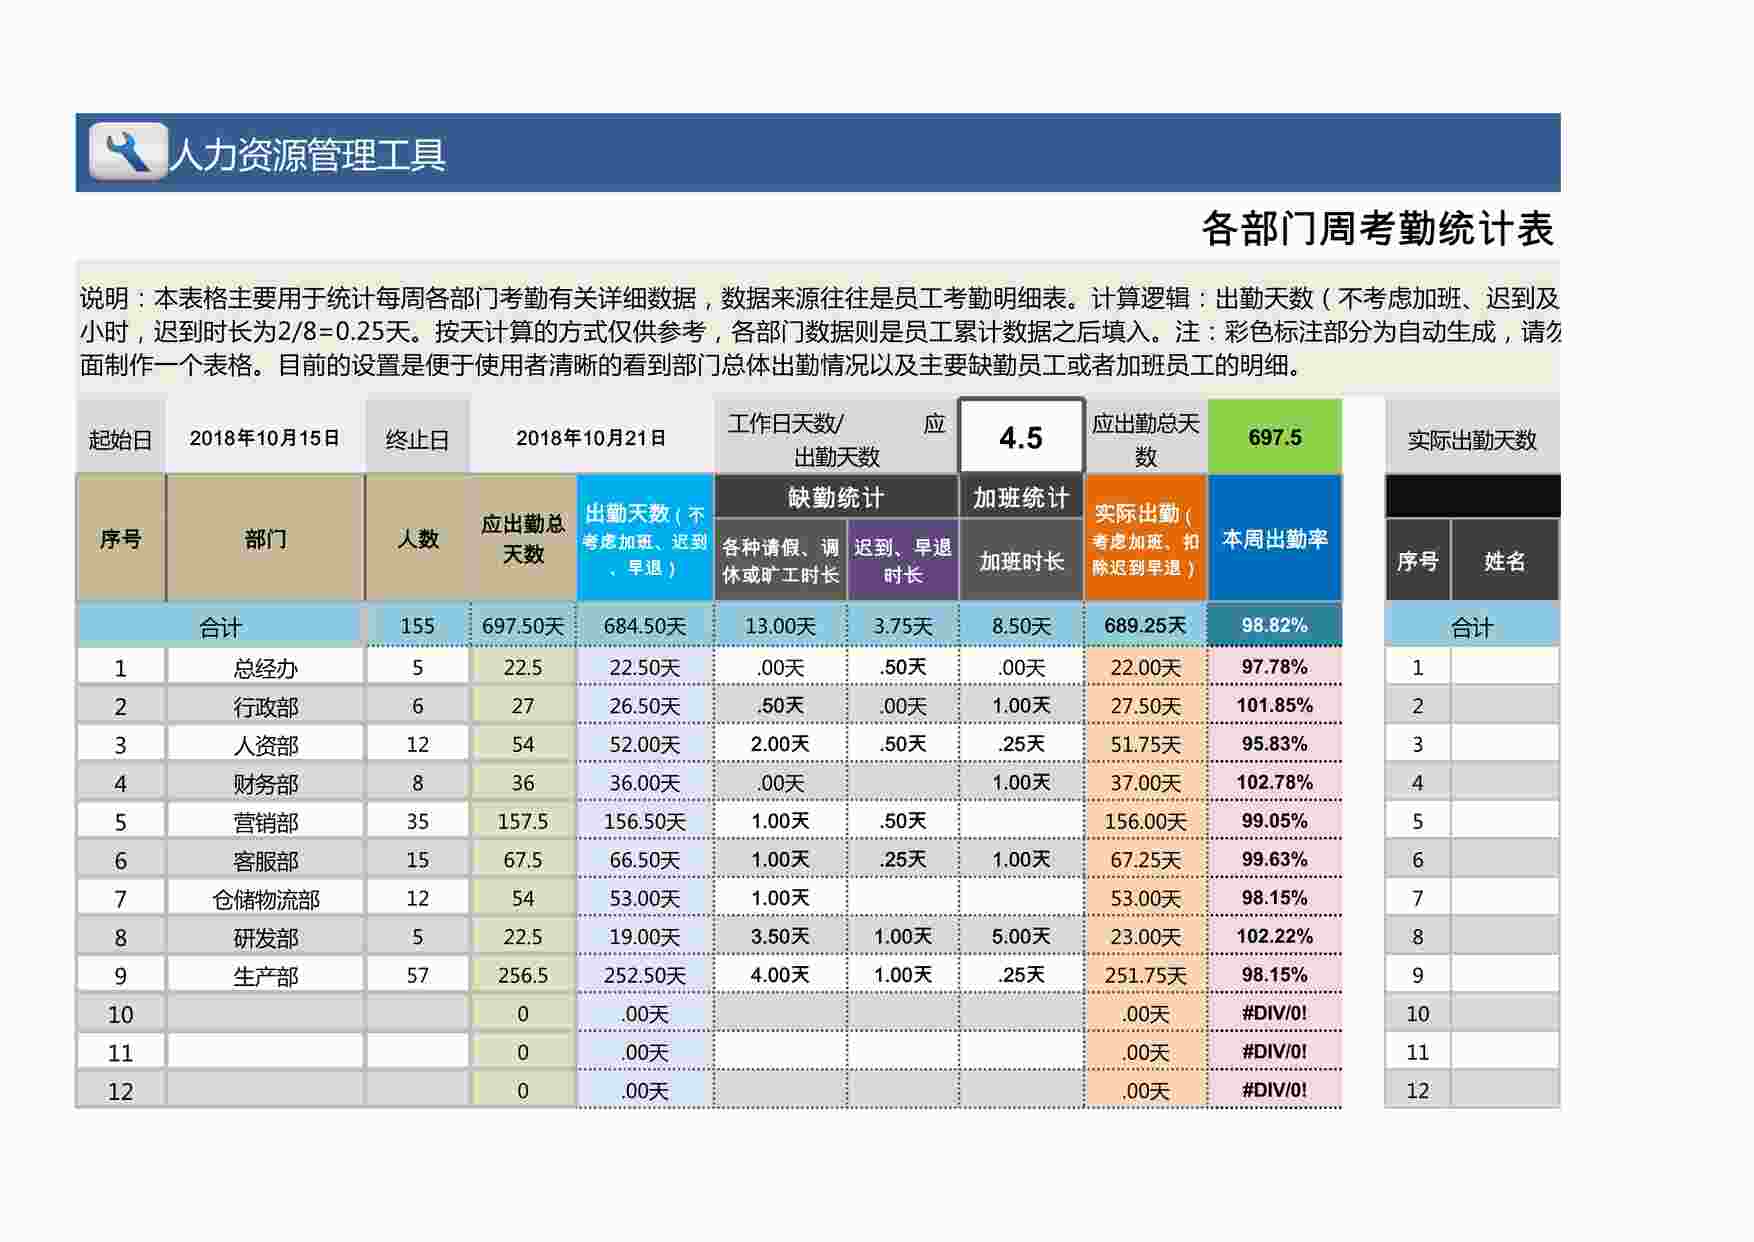Image resolution: width=1754 pixels, height=1242 pixels.
Task: Select the 研发部 department cell
Action: 265,937
